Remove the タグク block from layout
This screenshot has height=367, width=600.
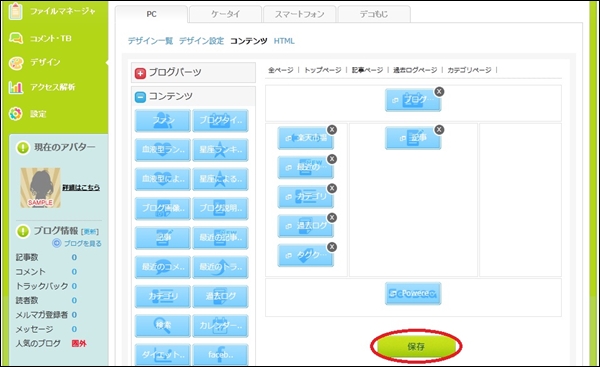click(332, 247)
